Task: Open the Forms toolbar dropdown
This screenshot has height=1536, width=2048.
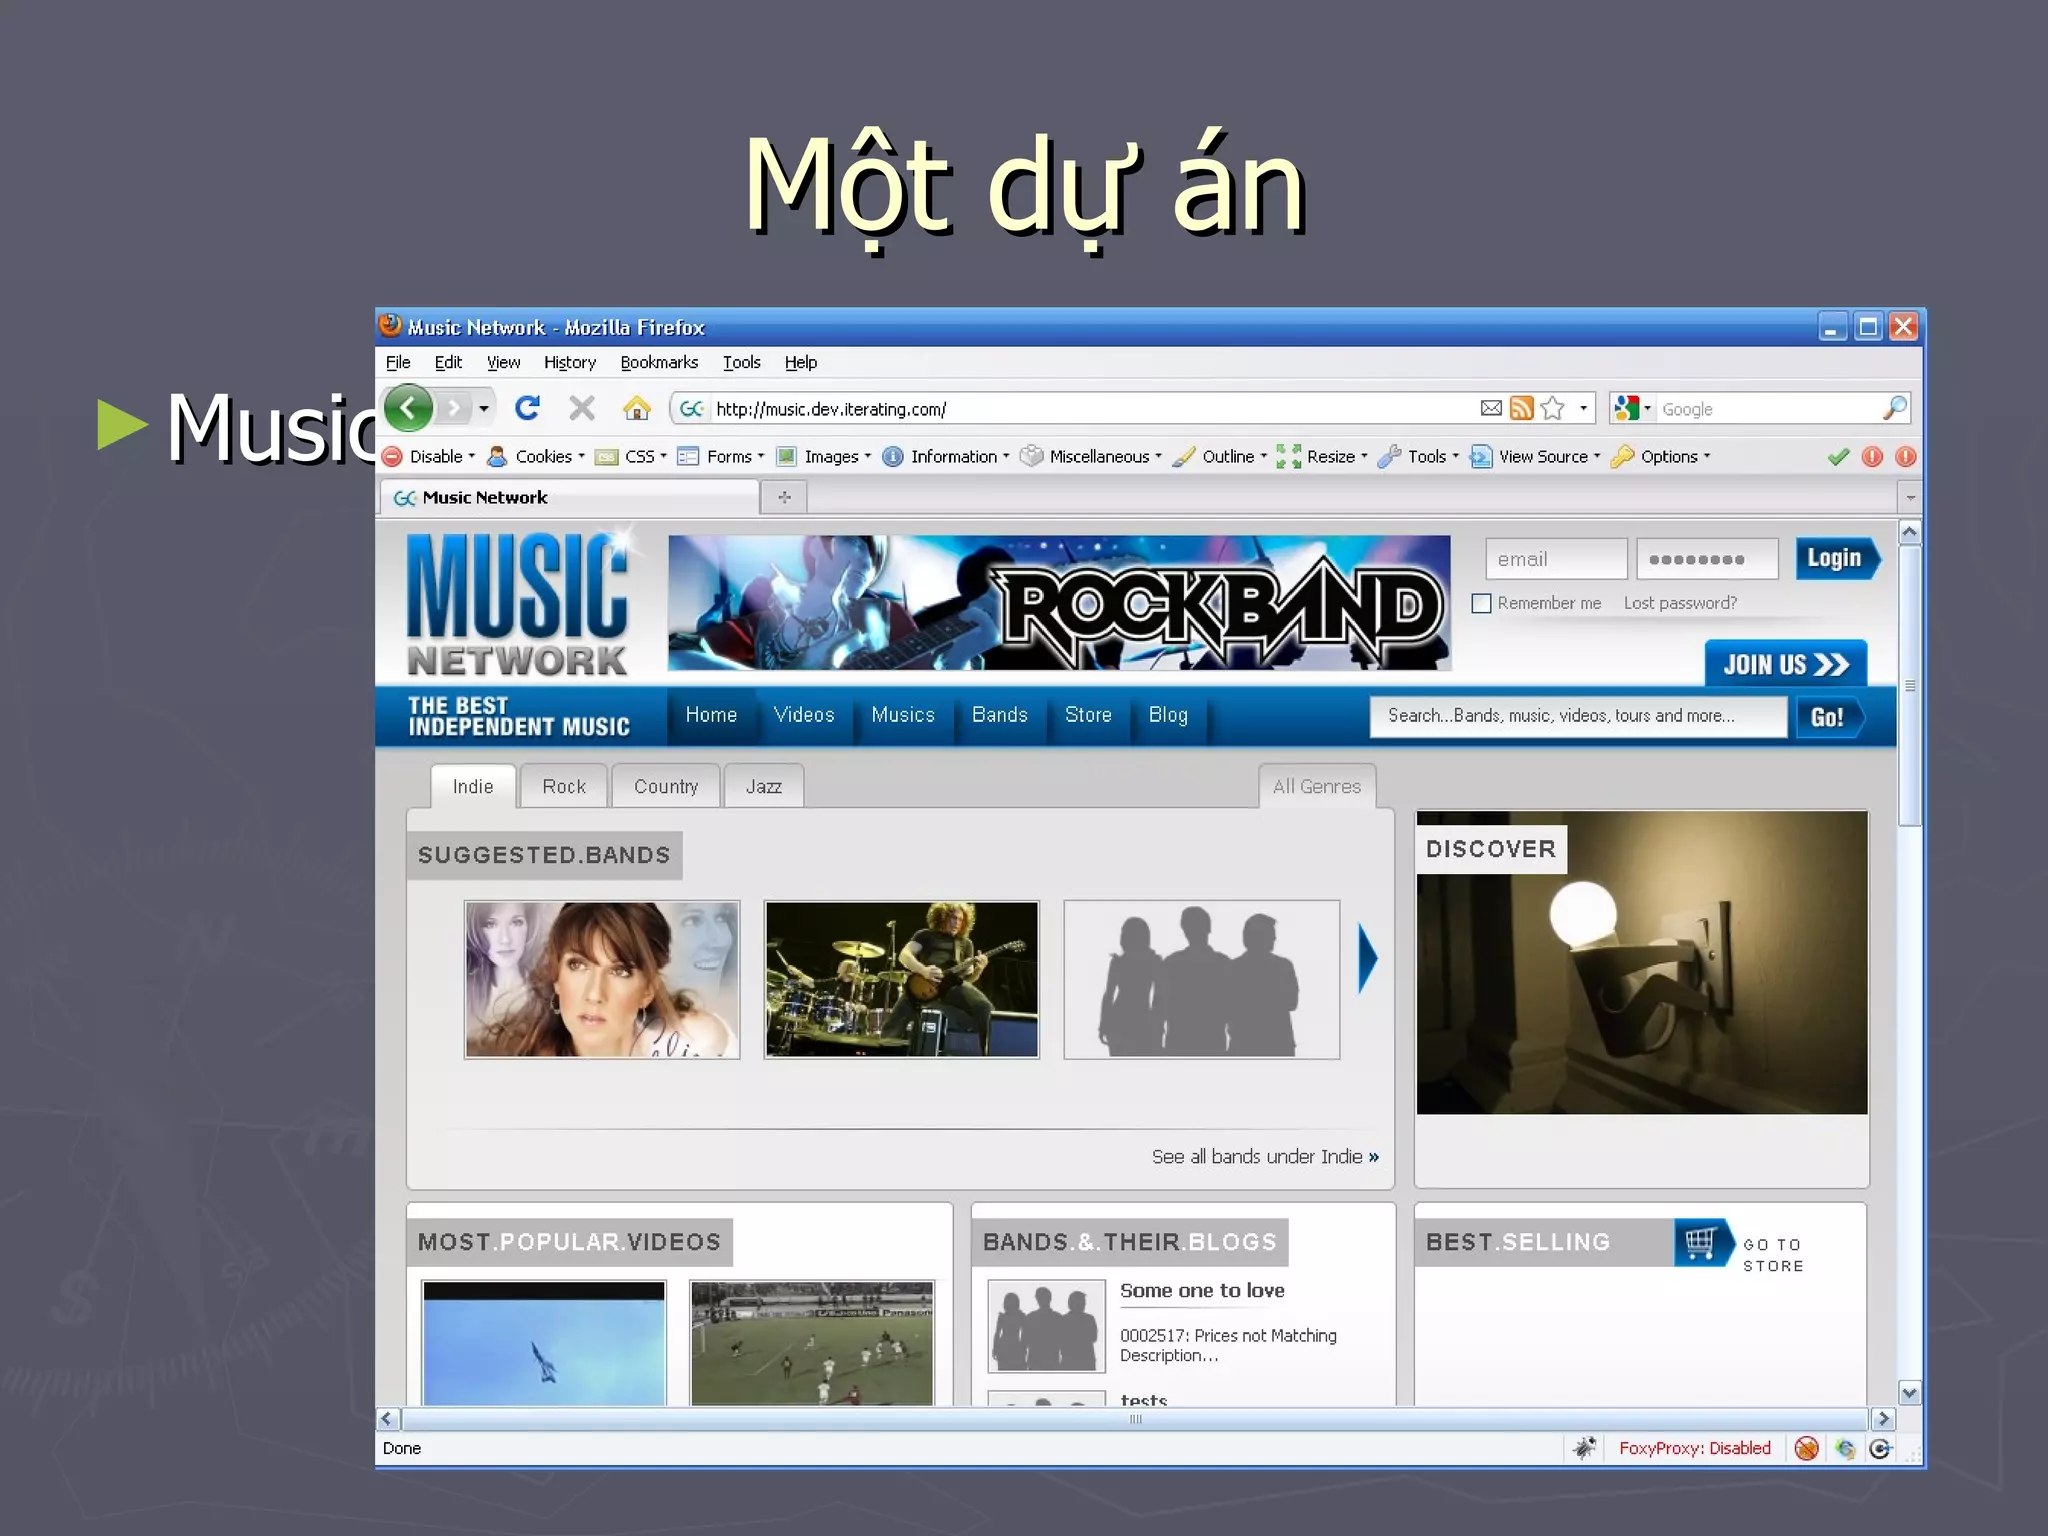Action: 721,457
